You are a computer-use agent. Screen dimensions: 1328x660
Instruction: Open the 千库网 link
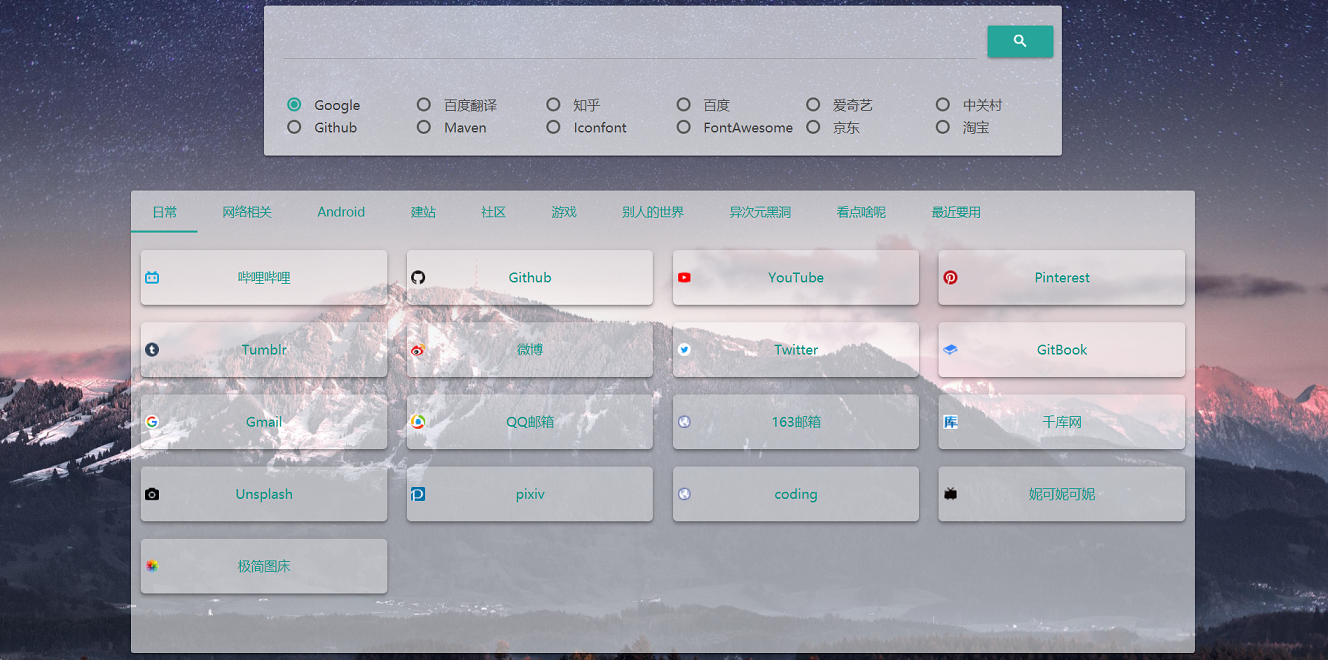coord(1062,421)
